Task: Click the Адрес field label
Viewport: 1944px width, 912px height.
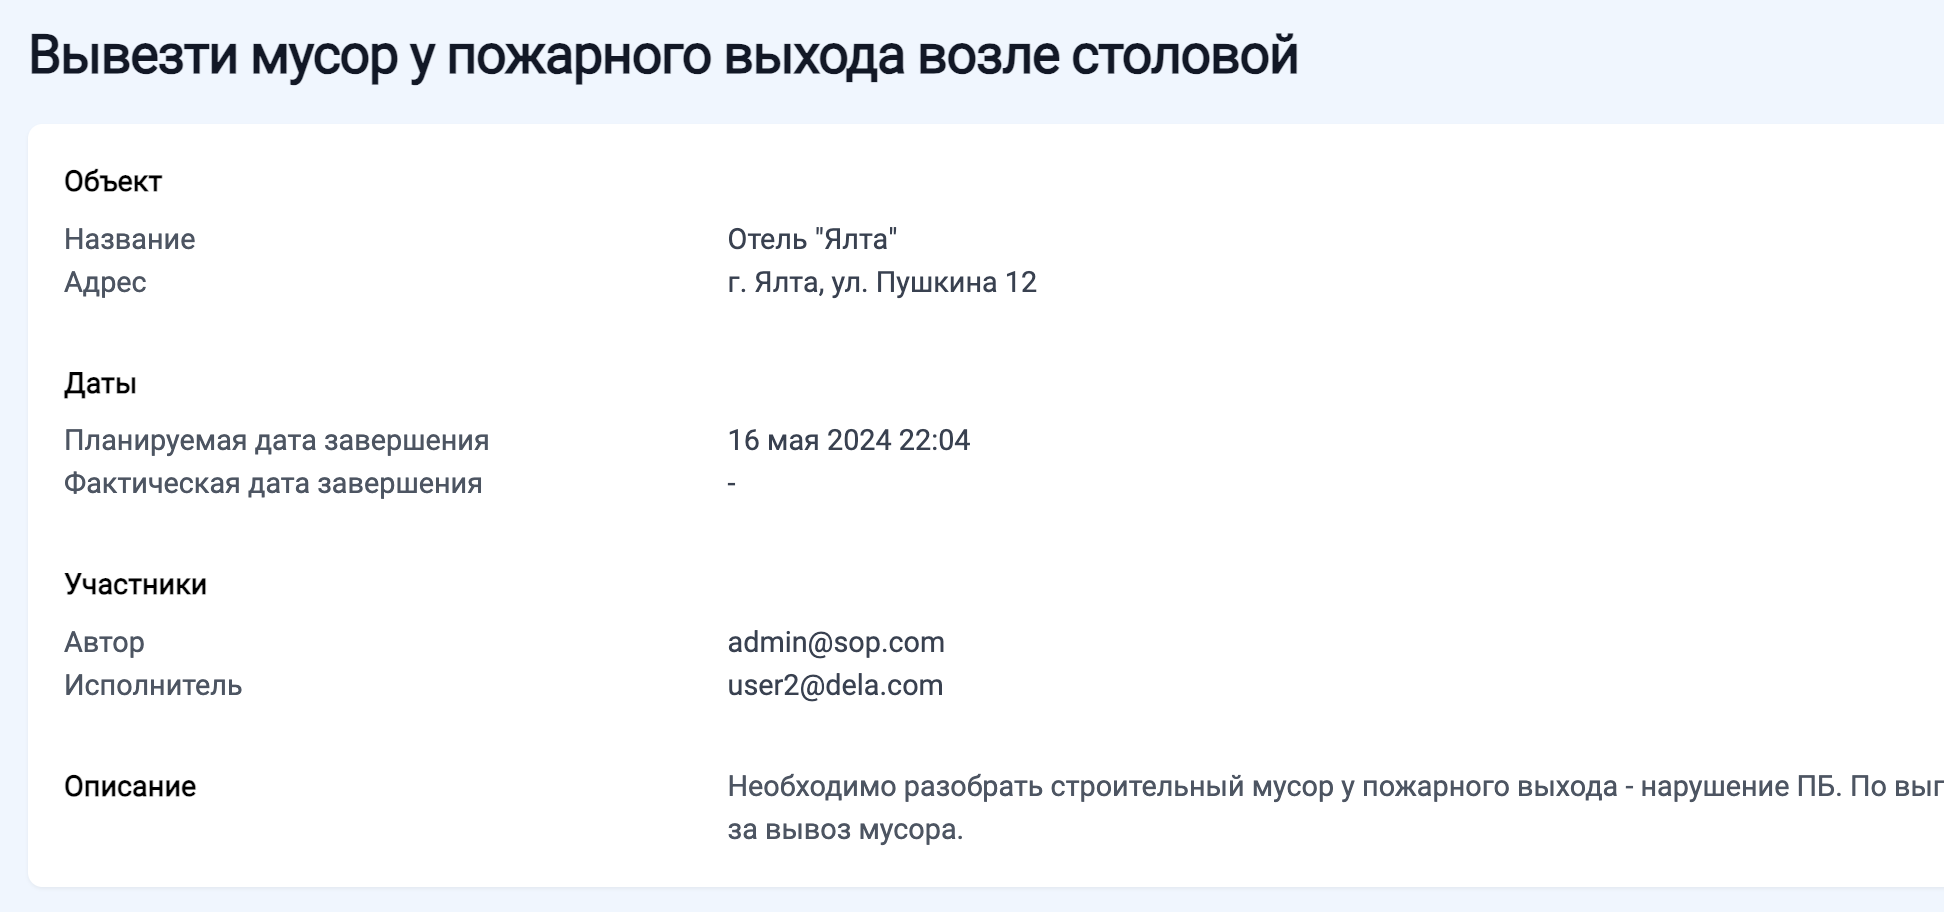Action: pos(105,283)
